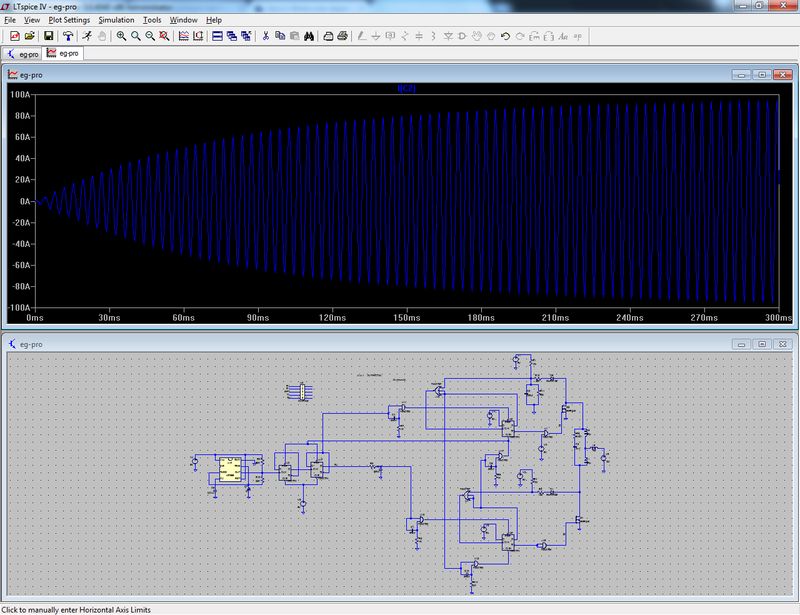Image resolution: width=800 pixels, height=615 pixels.
Task: Click the Cascade/close all windows icon
Action: (x=246, y=36)
